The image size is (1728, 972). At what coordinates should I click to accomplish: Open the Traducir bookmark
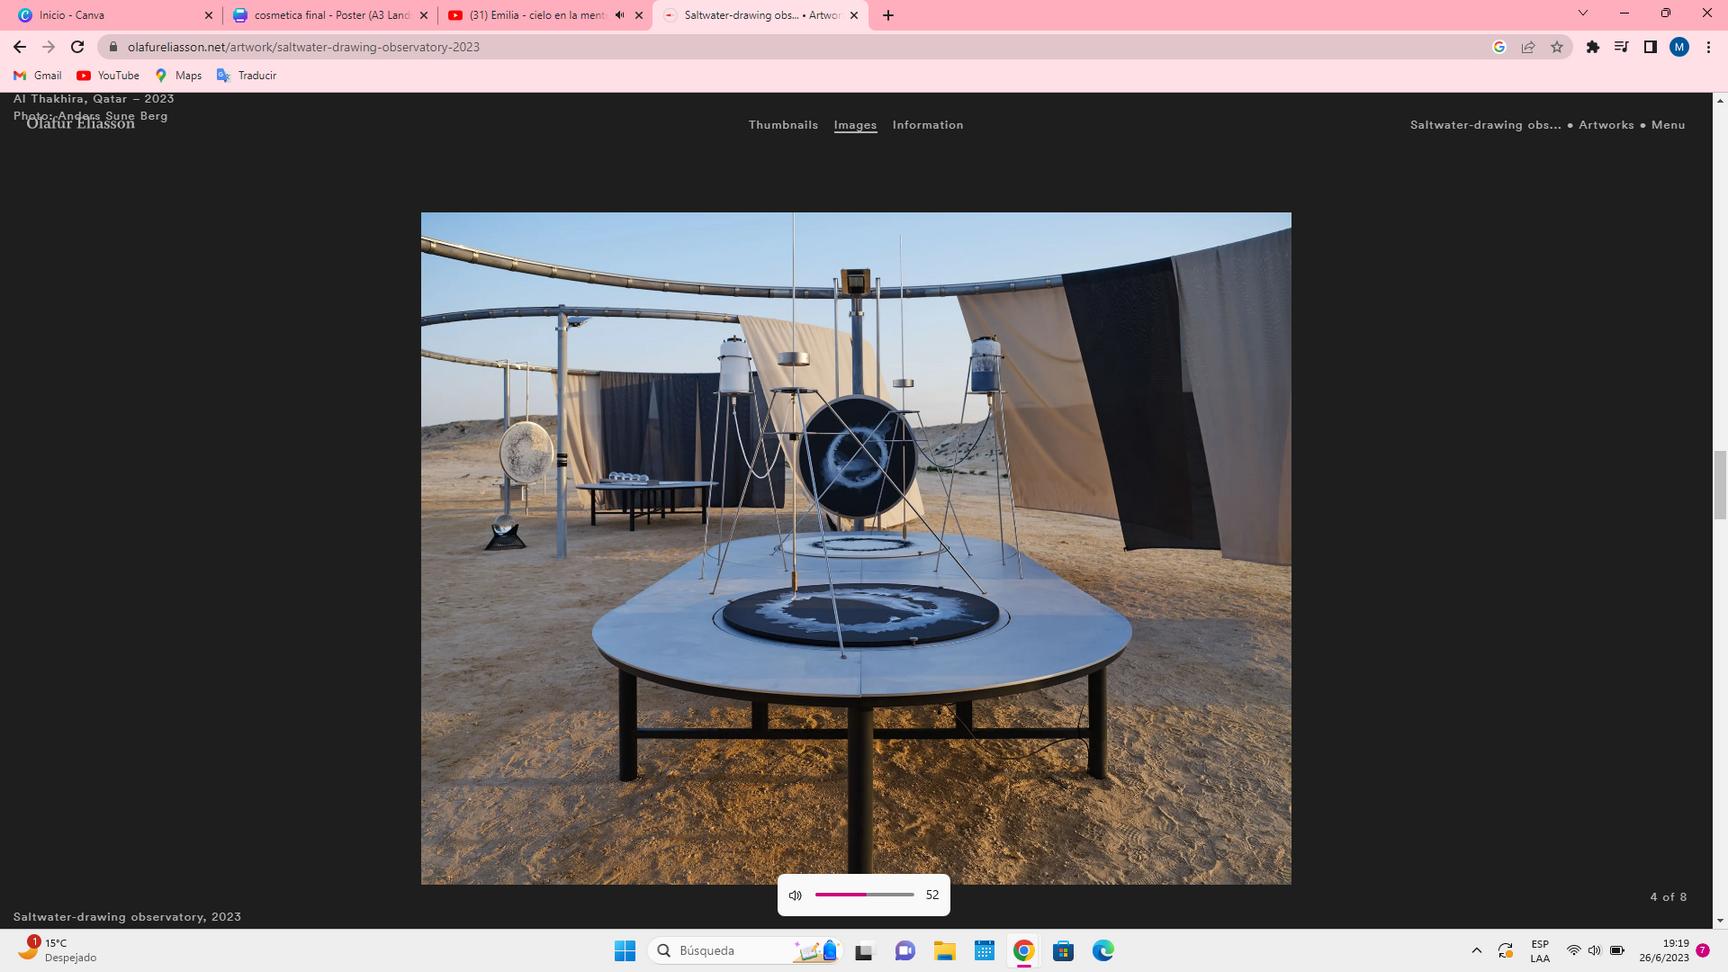(x=246, y=75)
